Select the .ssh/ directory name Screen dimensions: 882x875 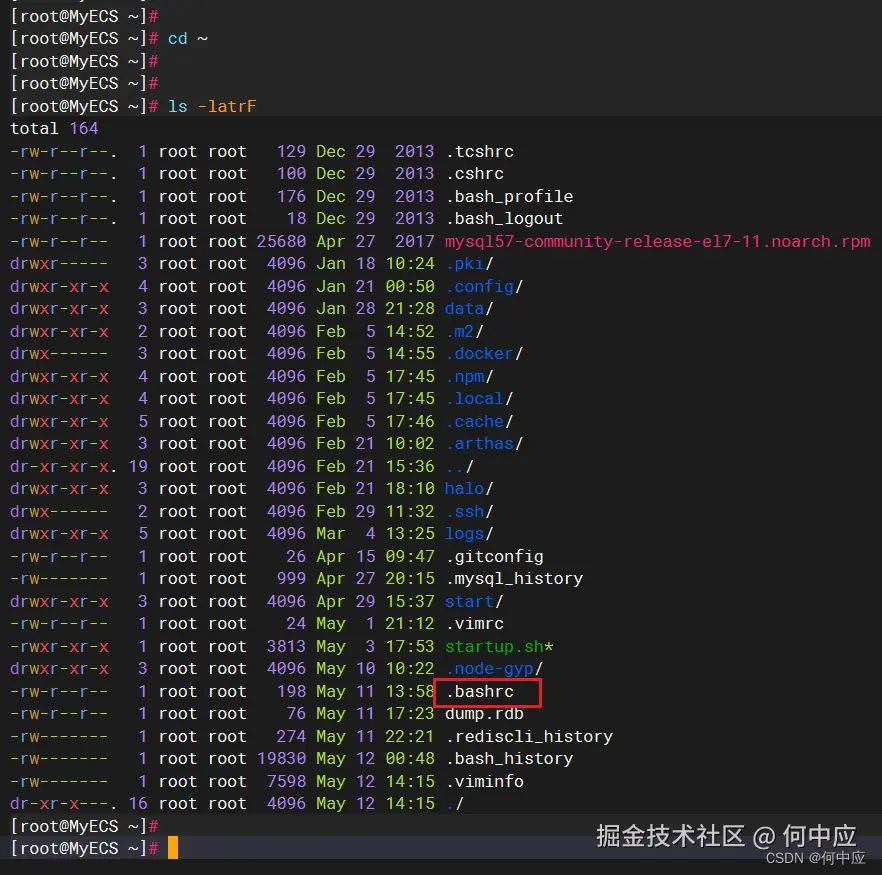(x=465, y=511)
